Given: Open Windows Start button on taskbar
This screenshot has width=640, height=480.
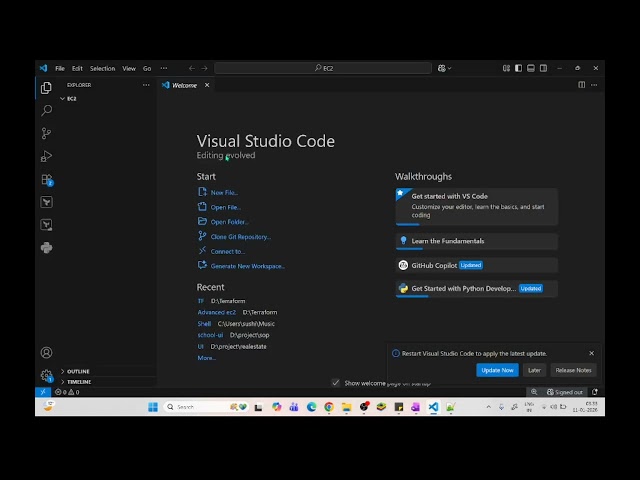Looking at the screenshot, I should click(153, 407).
